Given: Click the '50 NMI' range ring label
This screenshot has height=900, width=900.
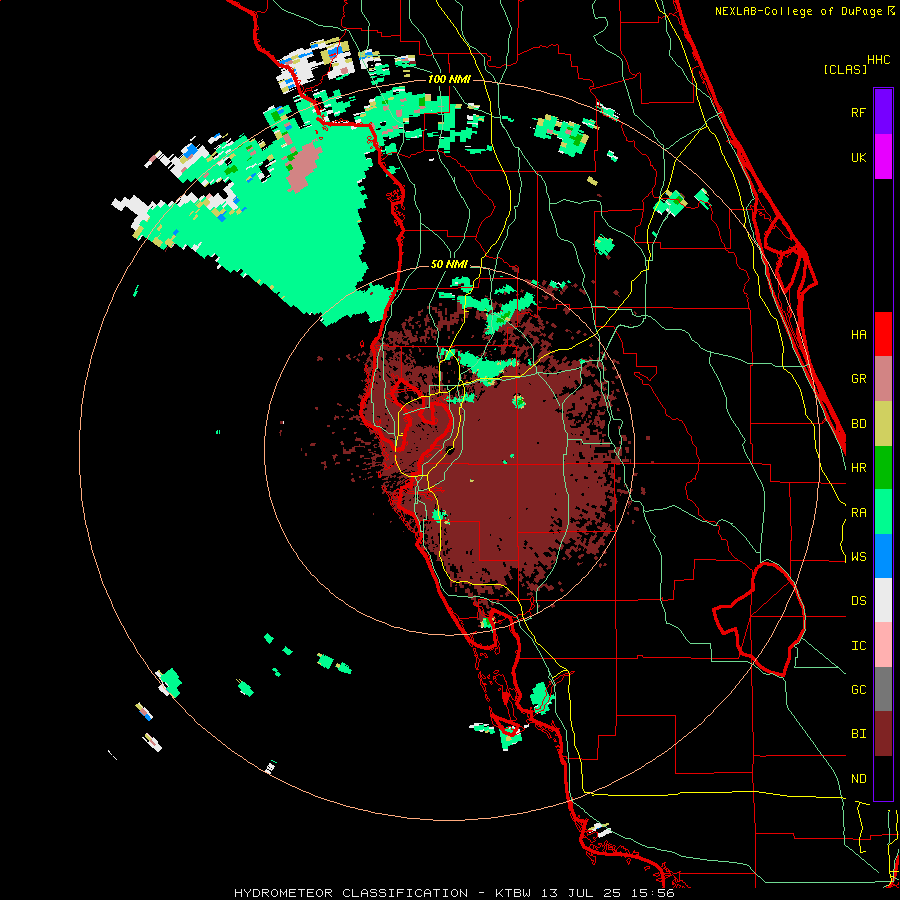Looking at the screenshot, I should [x=449, y=265].
